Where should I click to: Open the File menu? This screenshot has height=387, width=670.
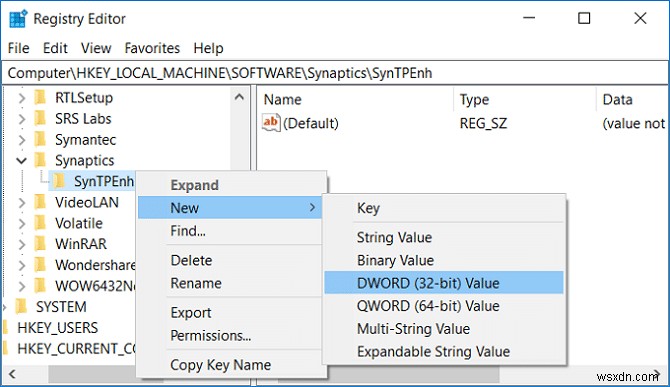point(18,48)
